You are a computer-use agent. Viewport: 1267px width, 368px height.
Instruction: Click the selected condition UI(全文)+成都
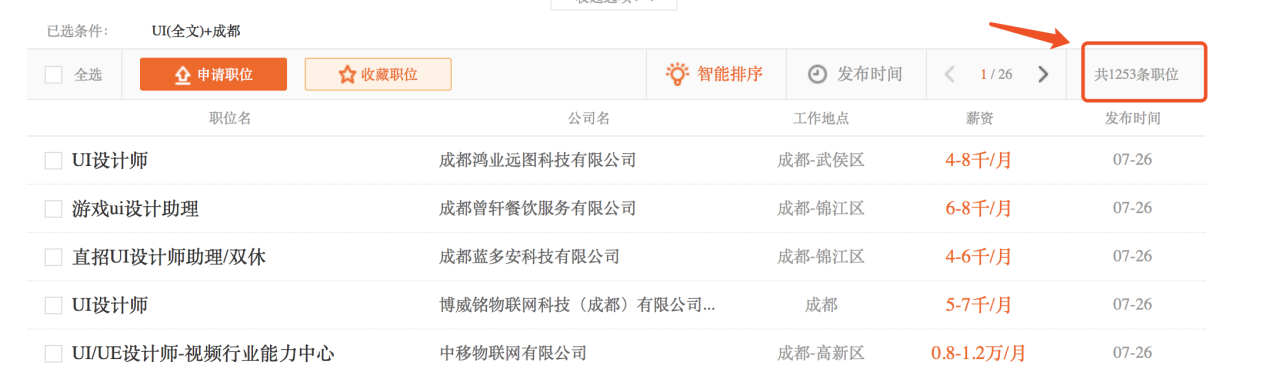click(196, 31)
